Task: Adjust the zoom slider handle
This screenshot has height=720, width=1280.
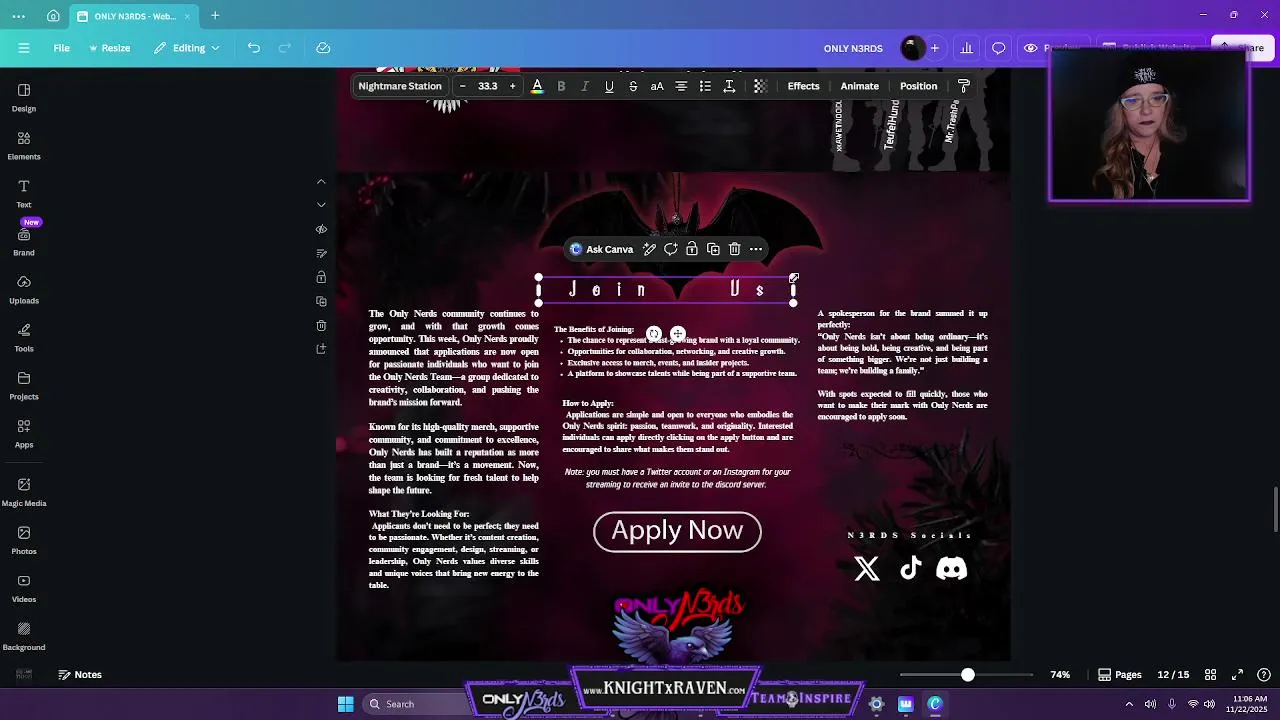Action: [967, 675]
